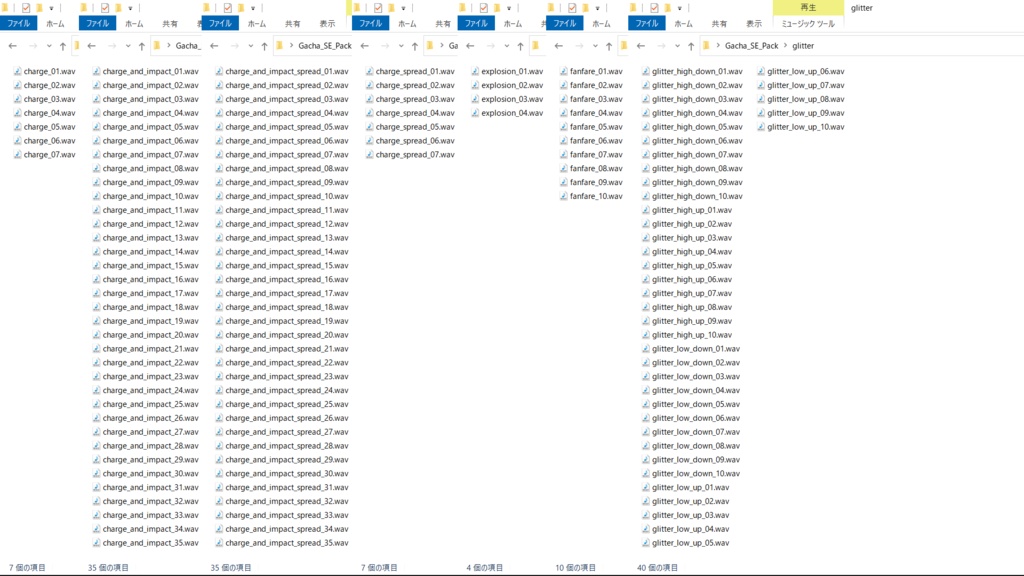Open recent locations dropdown in charge_and_impact_spread window
The image size is (1024, 576).
(251, 46)
